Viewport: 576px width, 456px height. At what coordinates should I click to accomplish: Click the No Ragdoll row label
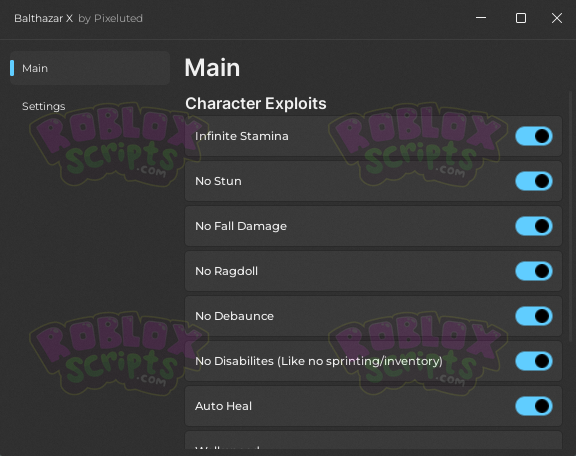pos(226,271)
